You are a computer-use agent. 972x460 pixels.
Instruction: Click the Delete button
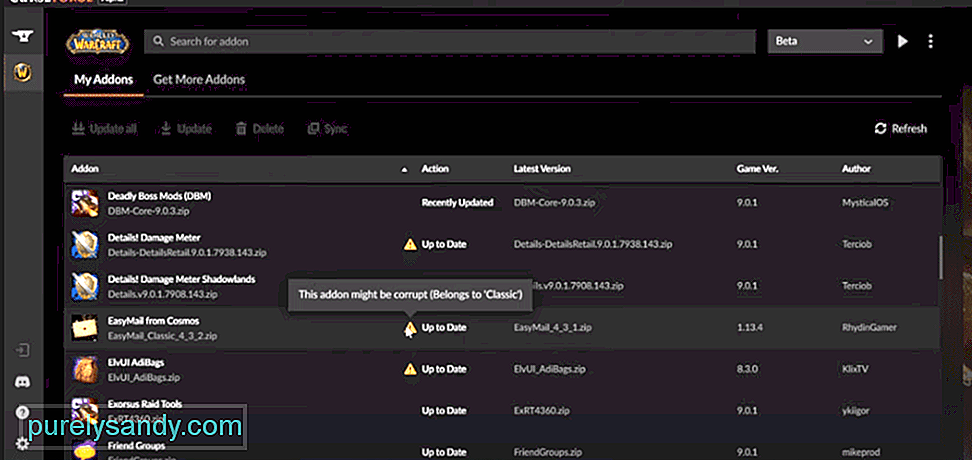tap(260, 129)
